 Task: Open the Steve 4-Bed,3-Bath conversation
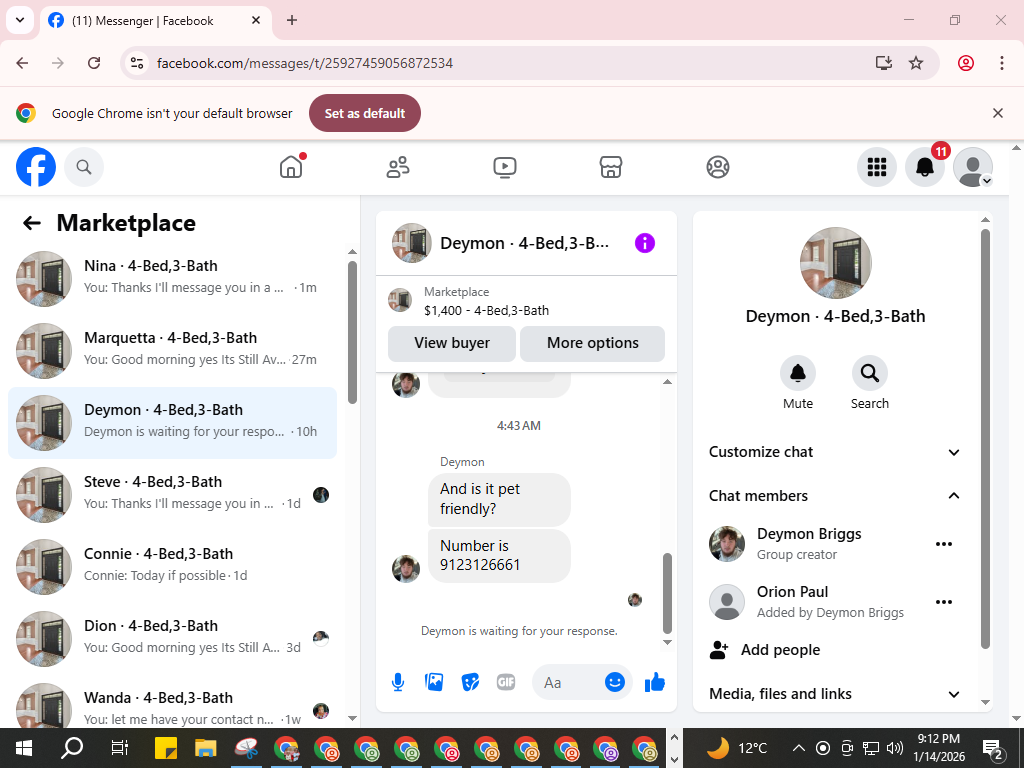click(x=172, y=494)
